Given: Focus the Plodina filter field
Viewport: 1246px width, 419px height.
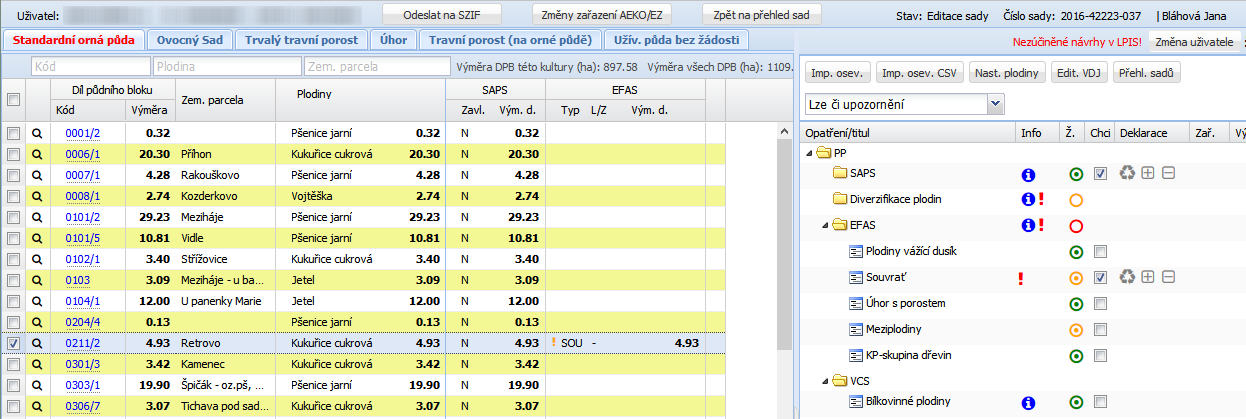Looking at the screenshot, I should click(227, 66).
